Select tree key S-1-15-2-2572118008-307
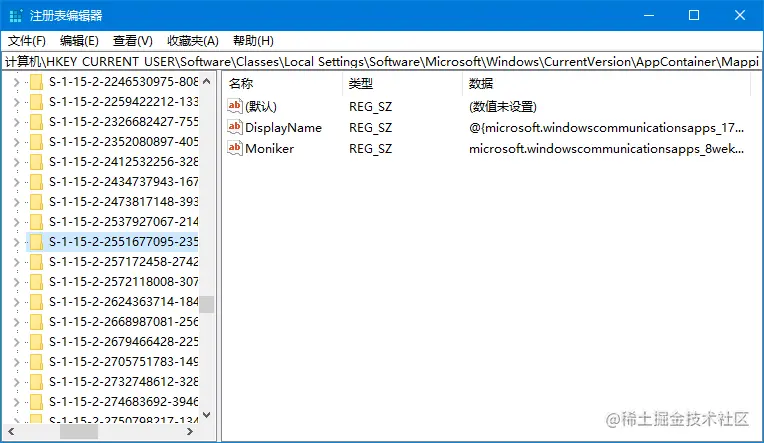Viewport: 764px width, 443px height. 123,282
